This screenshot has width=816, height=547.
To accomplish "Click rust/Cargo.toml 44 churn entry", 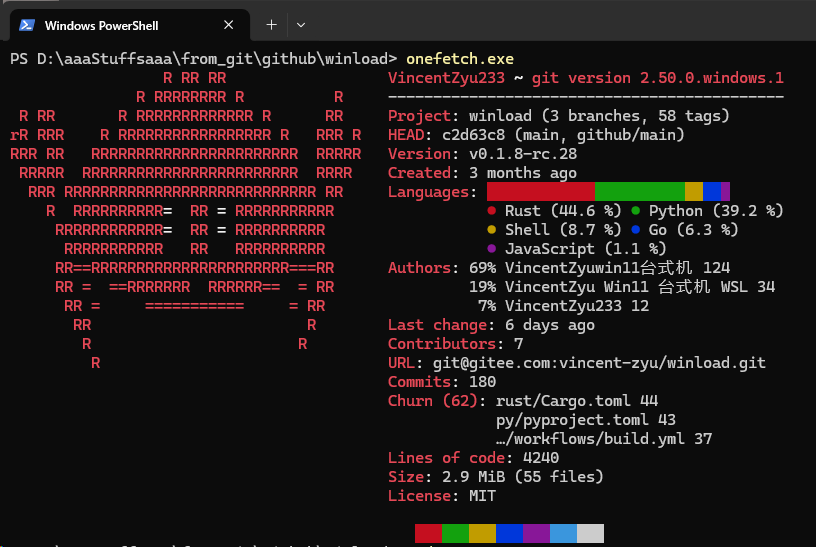I will point(577,401).
